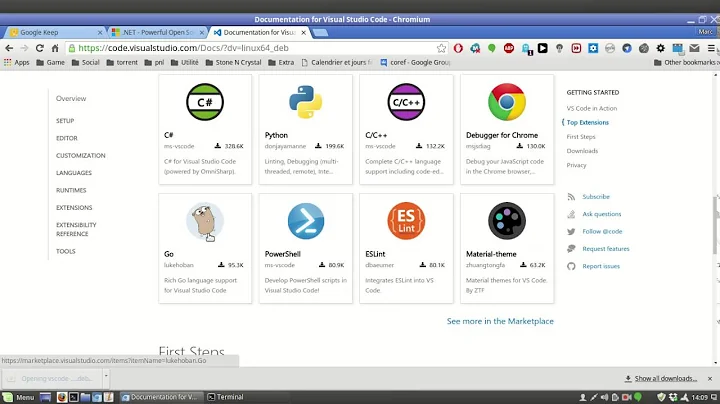Open a new tab button

point(320,33)
